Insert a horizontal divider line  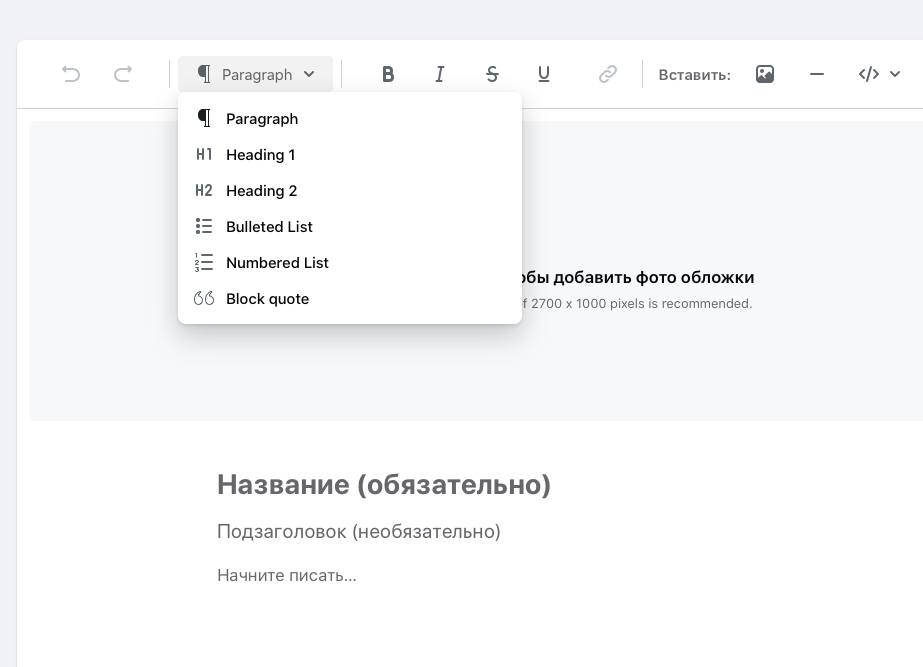tap(817, 74)
